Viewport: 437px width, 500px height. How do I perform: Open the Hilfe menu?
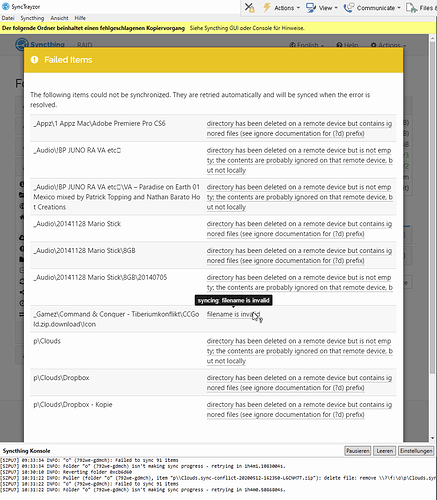click(80, 18)
